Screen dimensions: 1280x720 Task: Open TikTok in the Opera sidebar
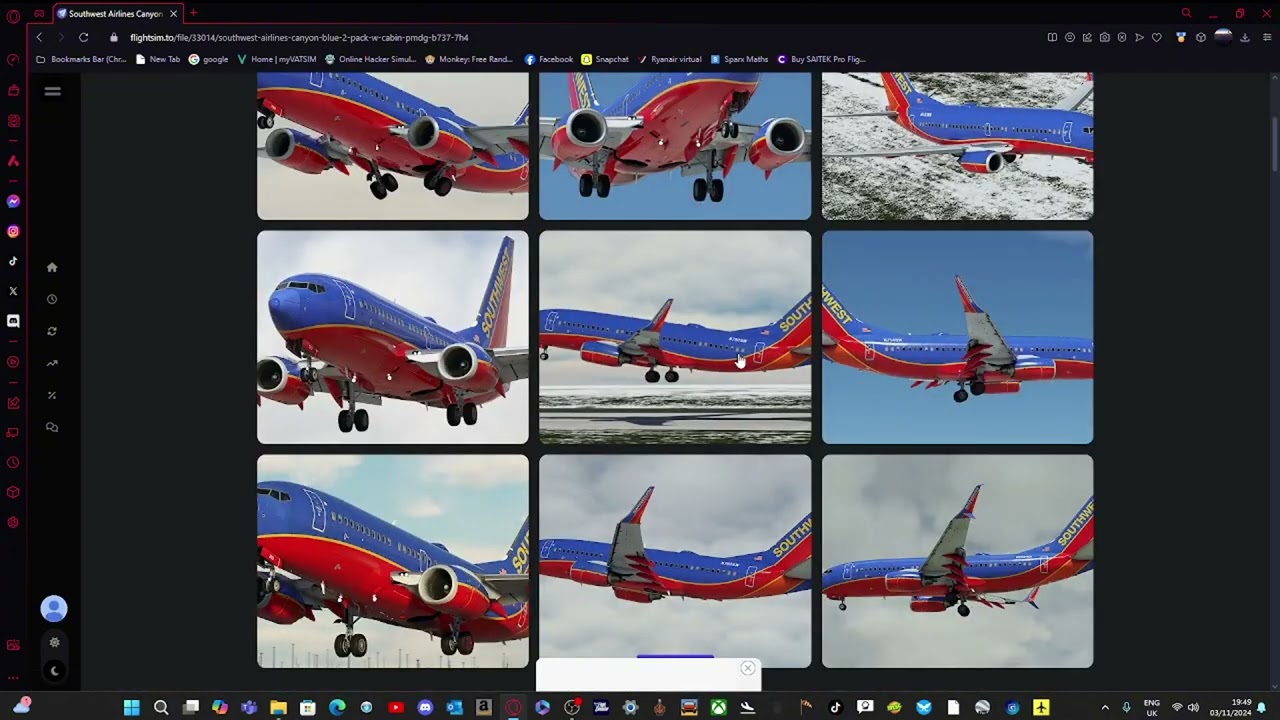[x=13, y=261]
